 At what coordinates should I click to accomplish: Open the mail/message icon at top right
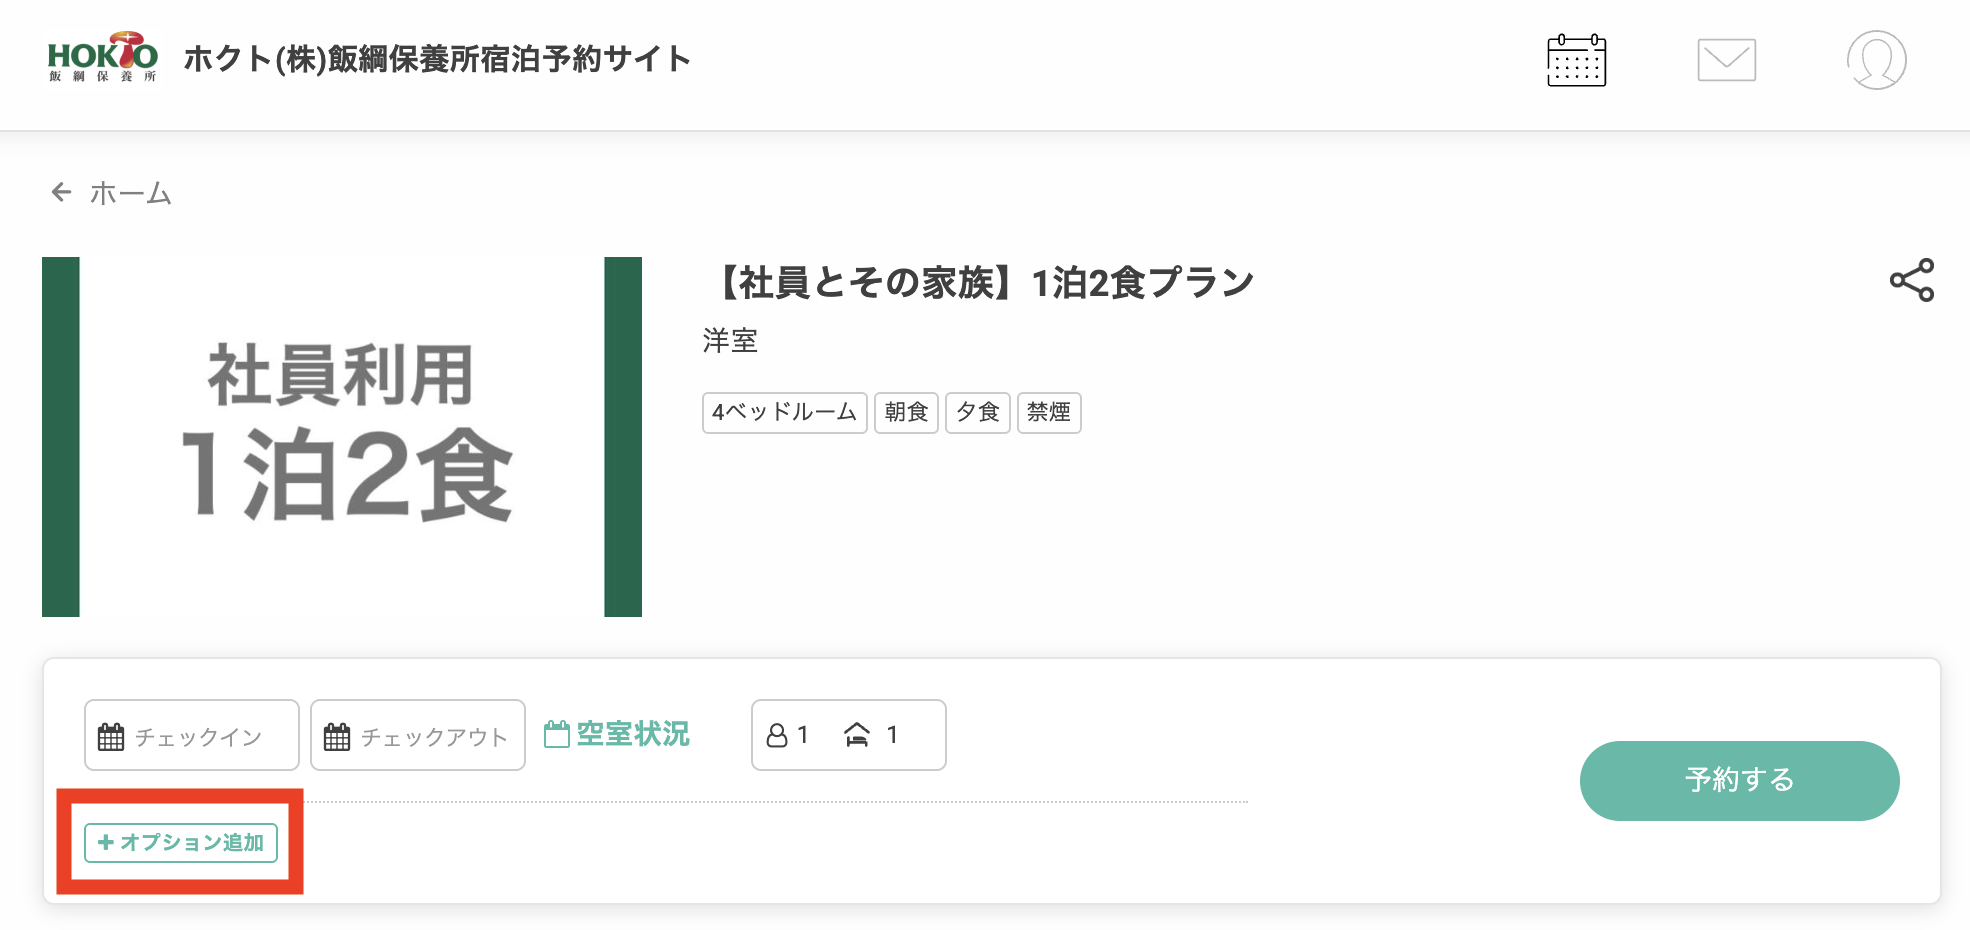click(x=1726, y=60)
